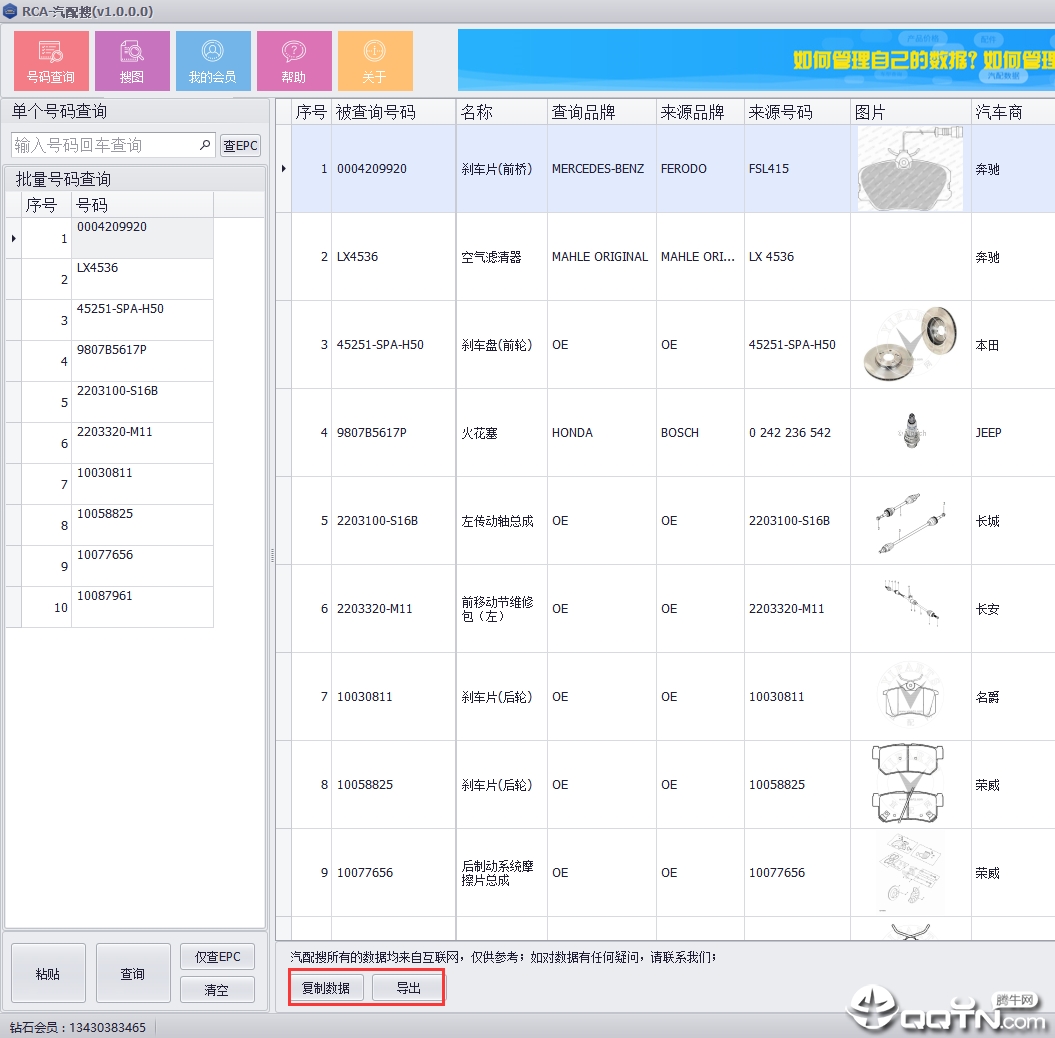Select batch list entry 10077656
The width and height of the screenshot is (1055, 1038).
[x=143, y=566]
